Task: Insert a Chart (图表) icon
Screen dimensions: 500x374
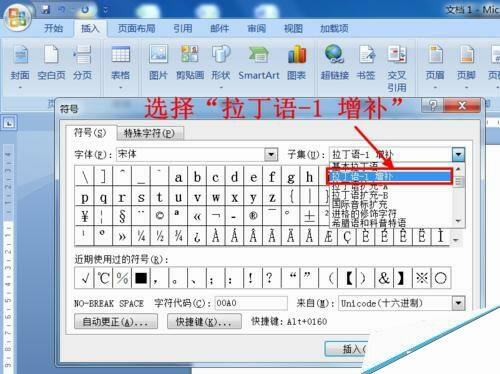Action: [x=297, y=54]
